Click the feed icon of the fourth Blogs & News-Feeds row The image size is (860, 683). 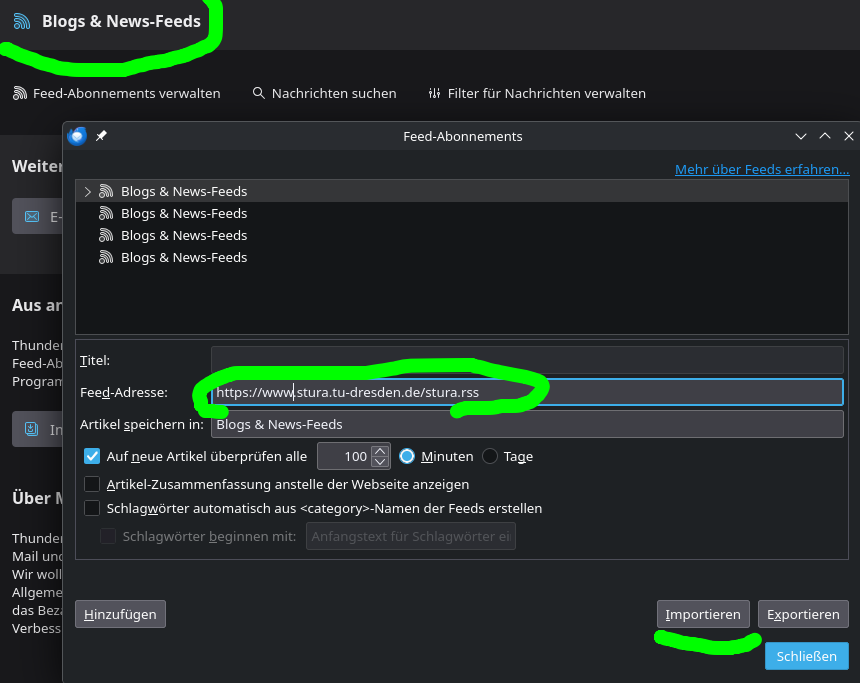click(x=106, y=257)
